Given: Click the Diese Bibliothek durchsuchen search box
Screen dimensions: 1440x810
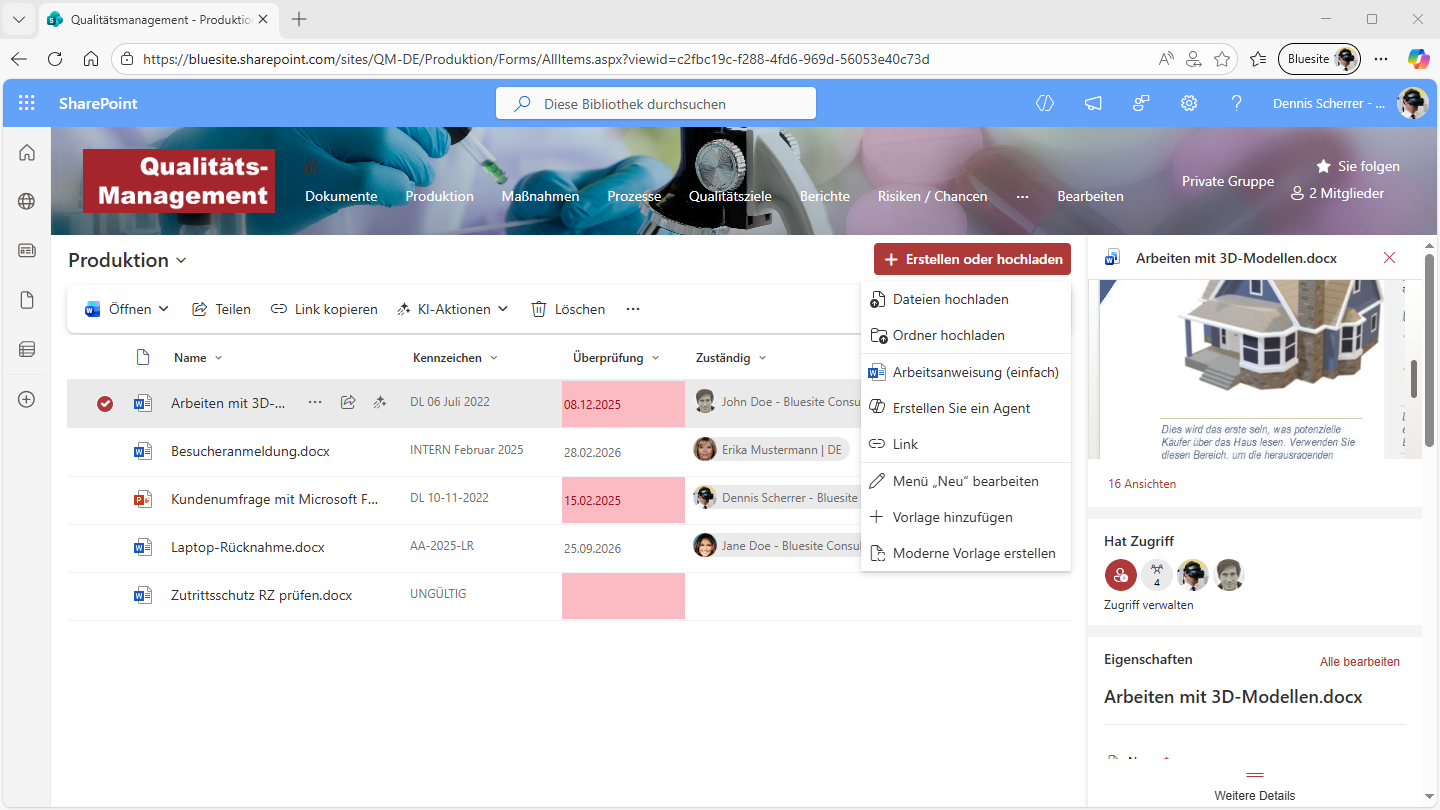Looking at the screenshot, I should (656, 104).
